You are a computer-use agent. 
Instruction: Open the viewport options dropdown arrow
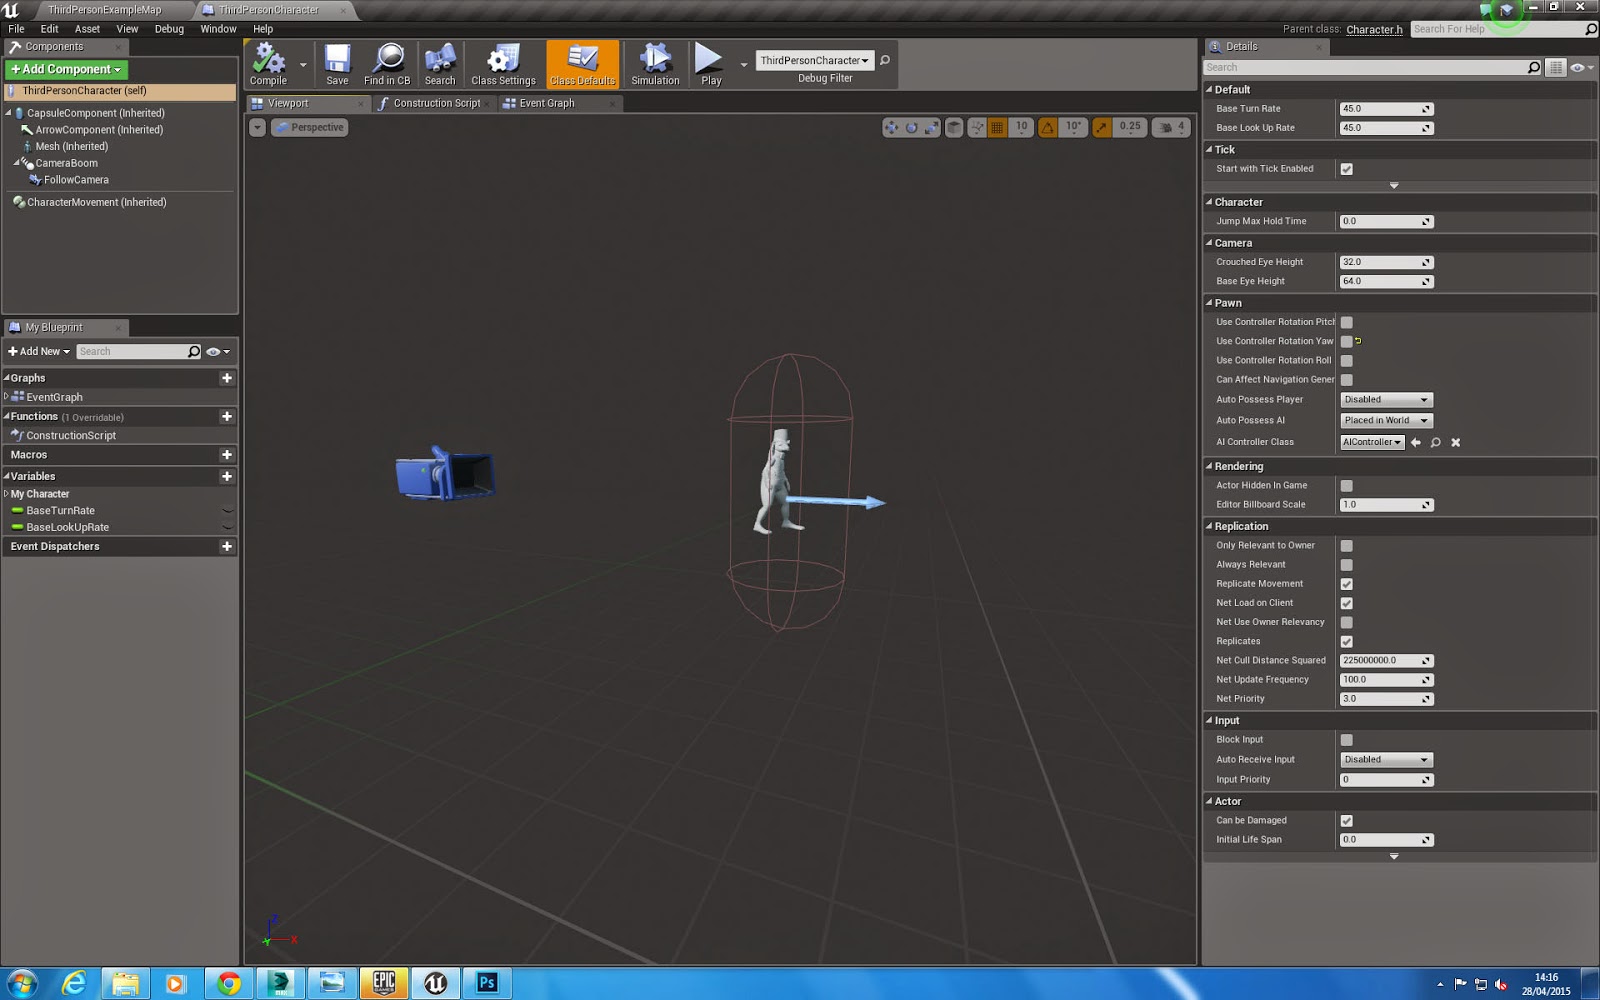click(257, 127)
